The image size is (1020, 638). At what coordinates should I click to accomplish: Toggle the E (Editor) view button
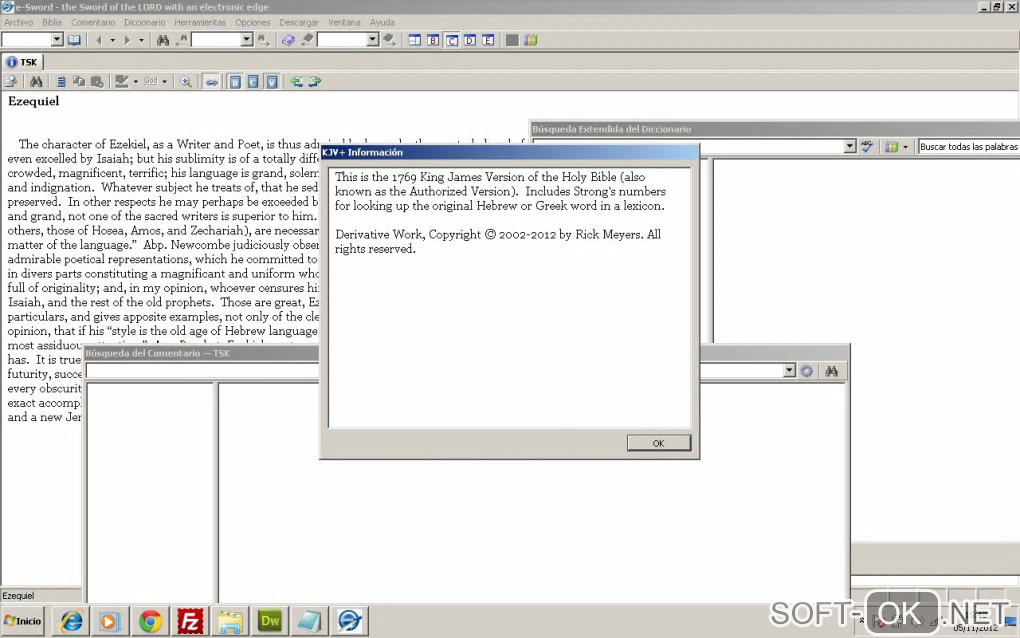coord(488,40)
